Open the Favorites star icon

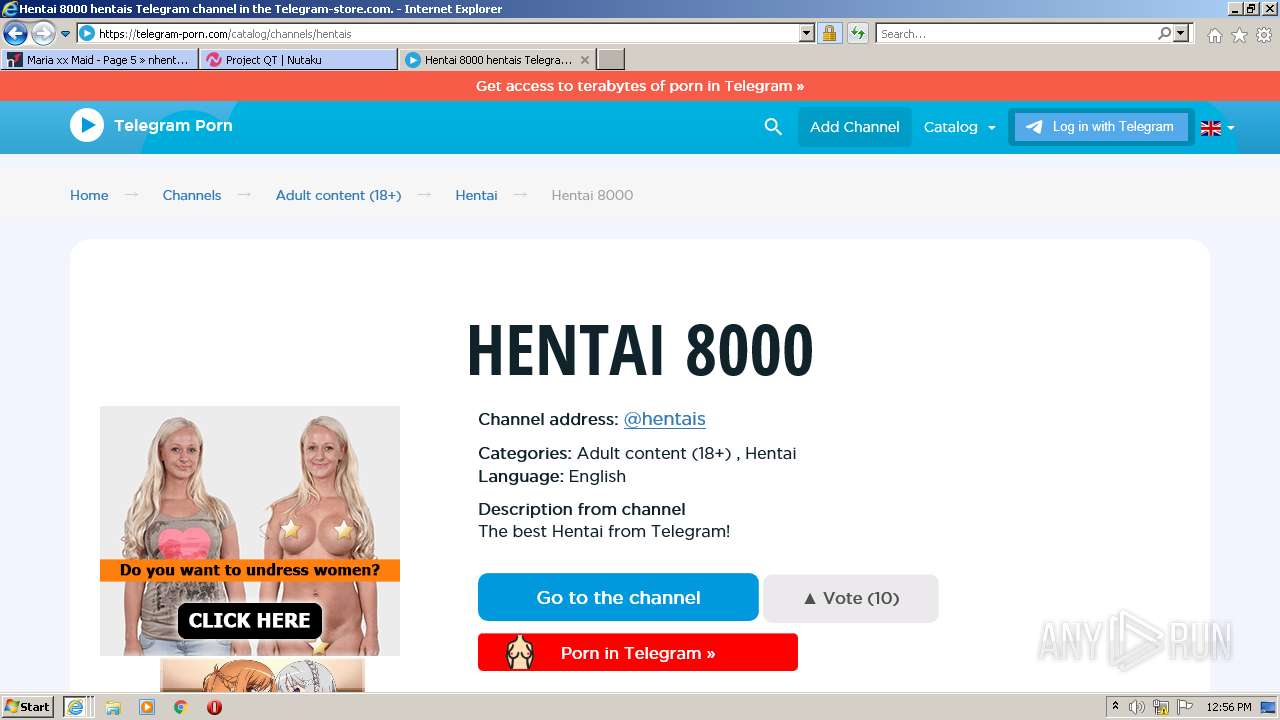pyautogui.click(x=1239, y=35)
